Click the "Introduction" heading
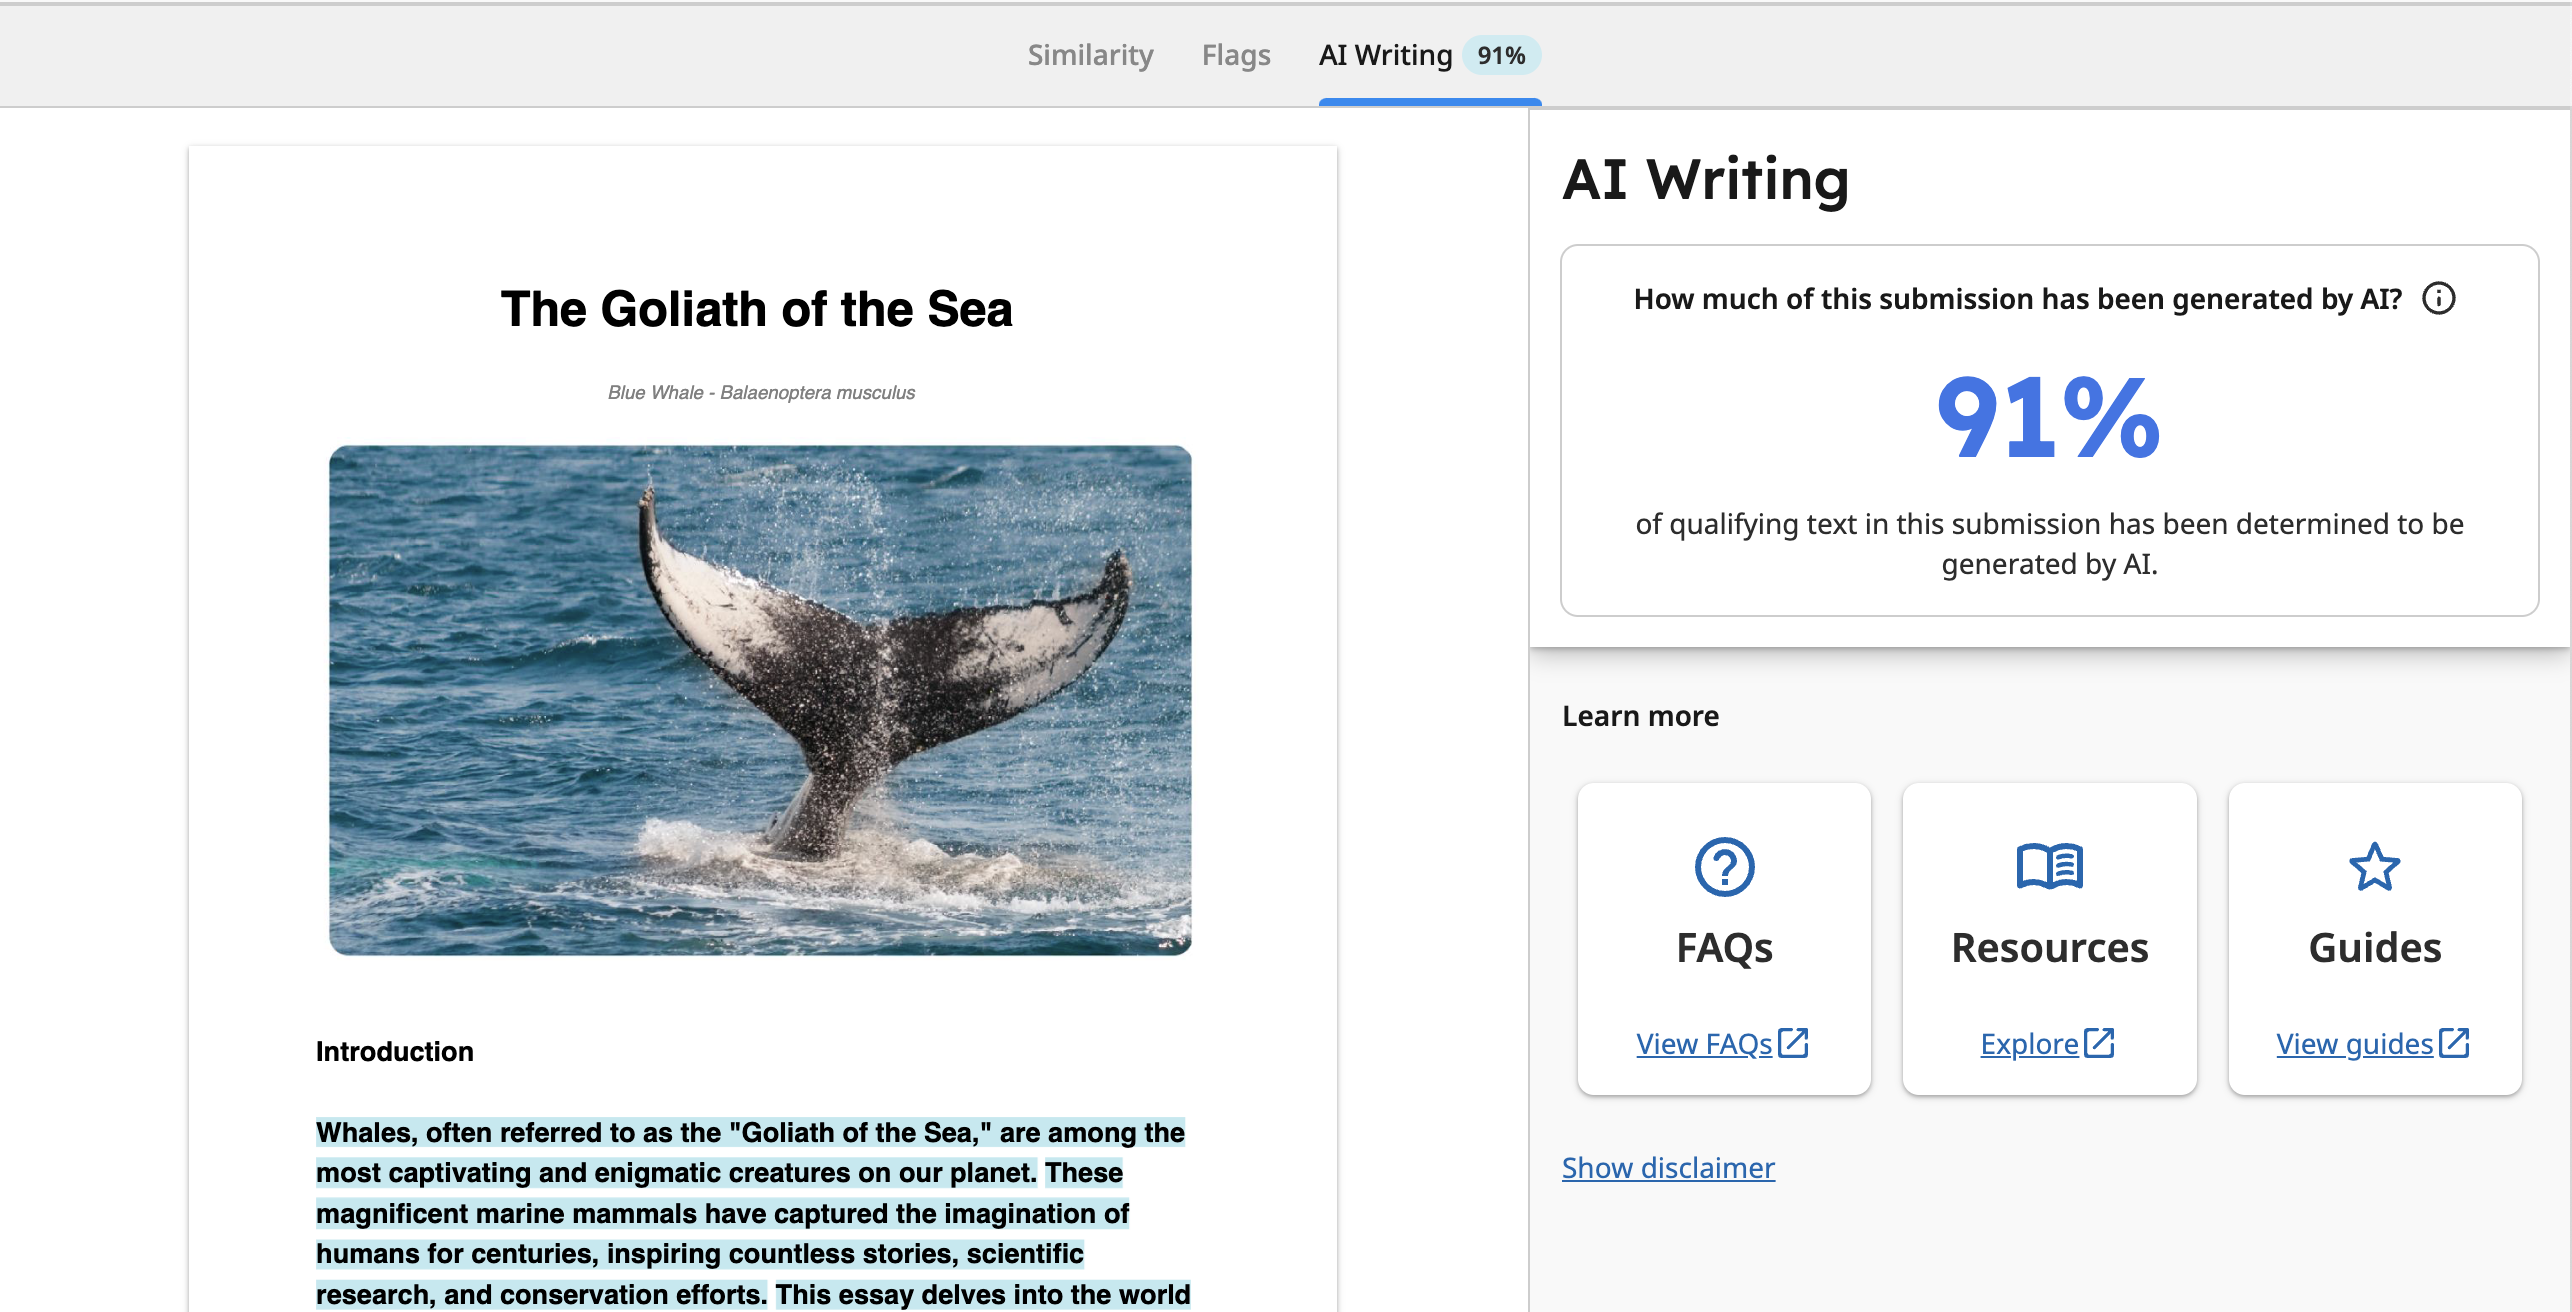The image size is (2572, 1312). click(x=394, y=1051)
